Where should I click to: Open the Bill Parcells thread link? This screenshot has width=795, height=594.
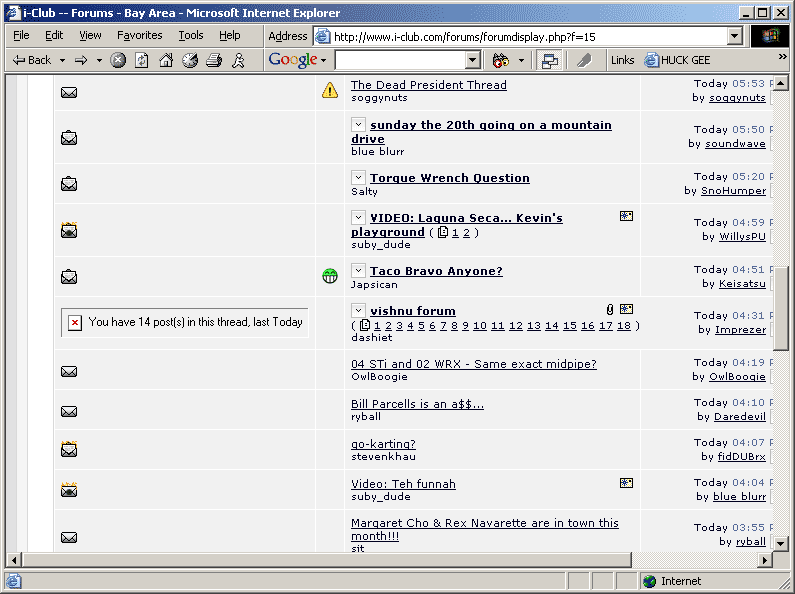(417, 404)
